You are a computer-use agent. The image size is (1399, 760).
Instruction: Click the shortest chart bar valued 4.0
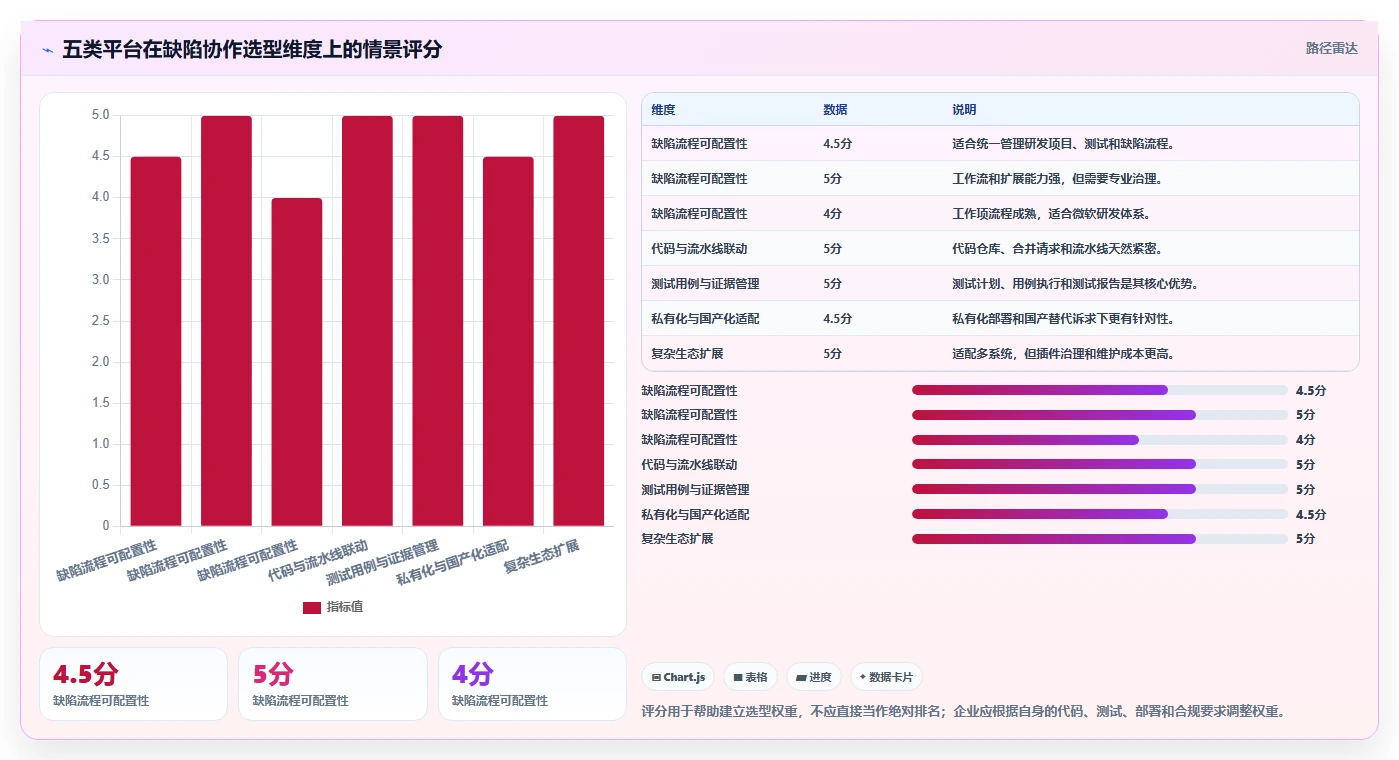(297, 362)
